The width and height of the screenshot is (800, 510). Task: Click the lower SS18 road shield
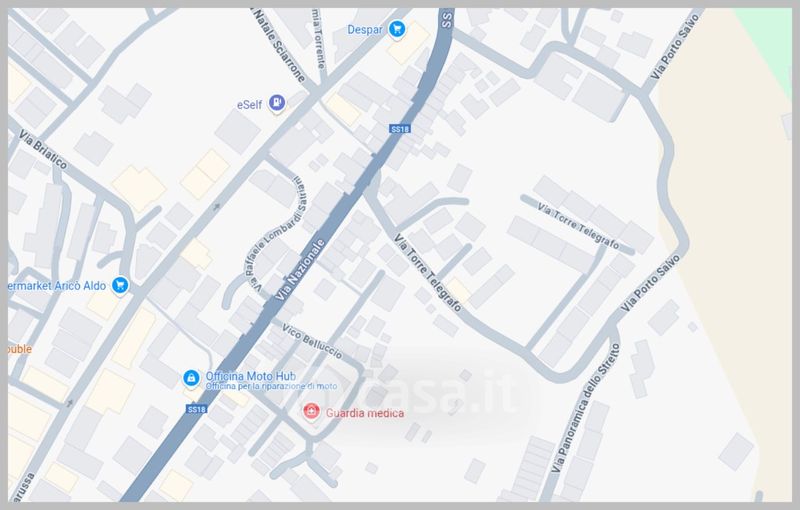(196, 409)
